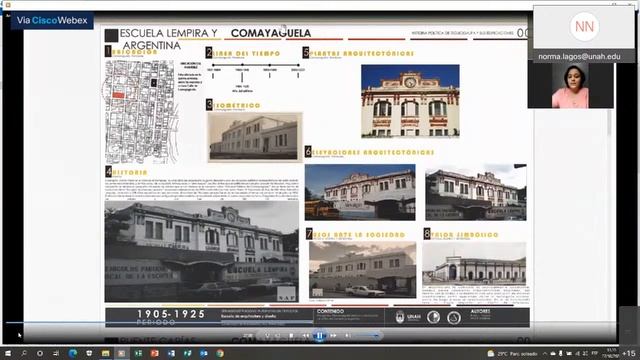Screen dimensions: 640x360
Task: Toggle shuffle in the player controls
Action: pyautogui.click(x=267, y=336)
